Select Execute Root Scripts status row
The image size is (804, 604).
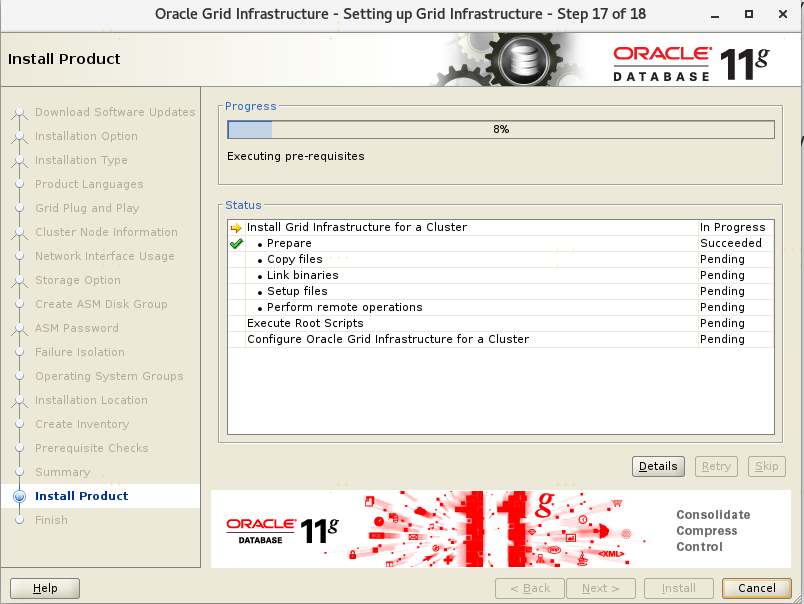305,324
